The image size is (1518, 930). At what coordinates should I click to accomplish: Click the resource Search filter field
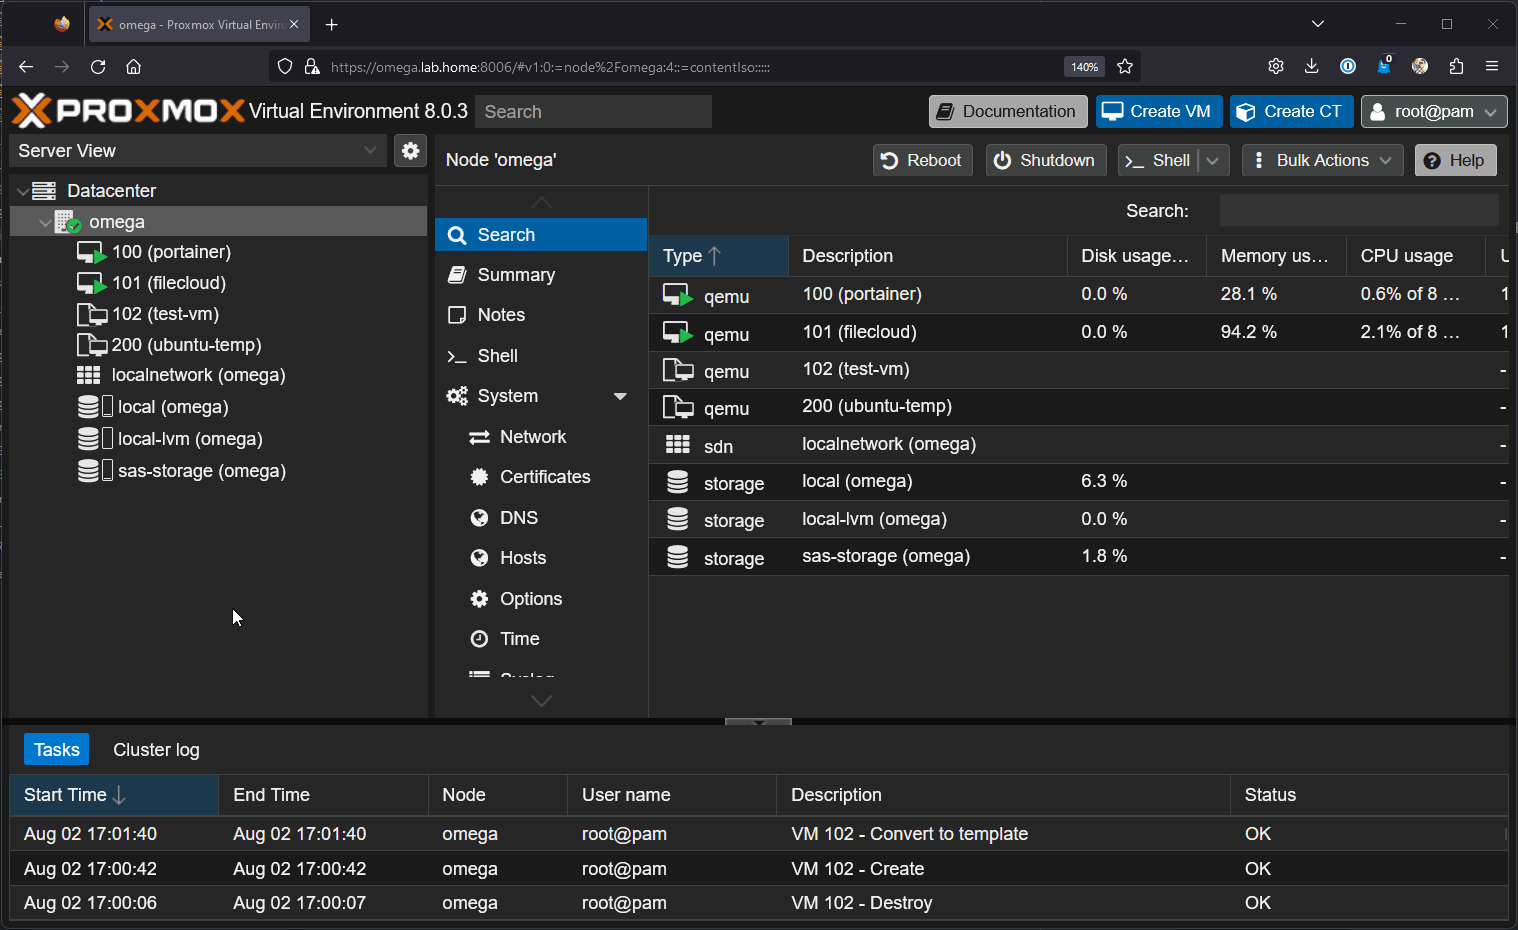[1359, 211]
